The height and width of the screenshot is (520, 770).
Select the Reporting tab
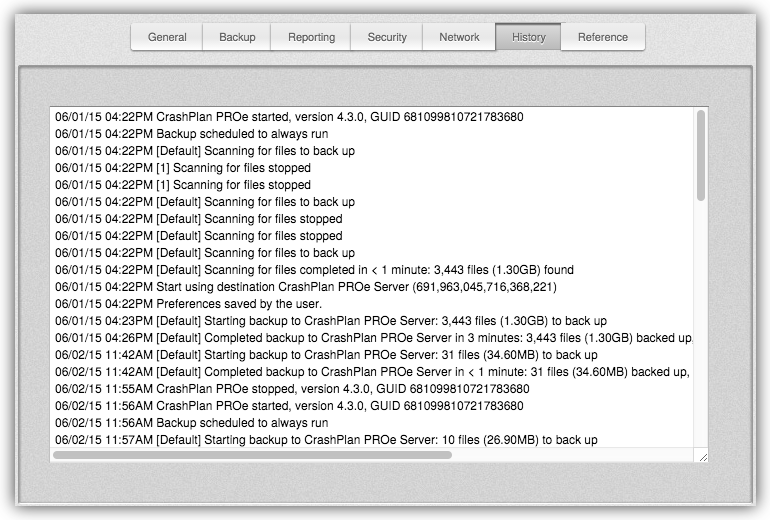[311, 37]
